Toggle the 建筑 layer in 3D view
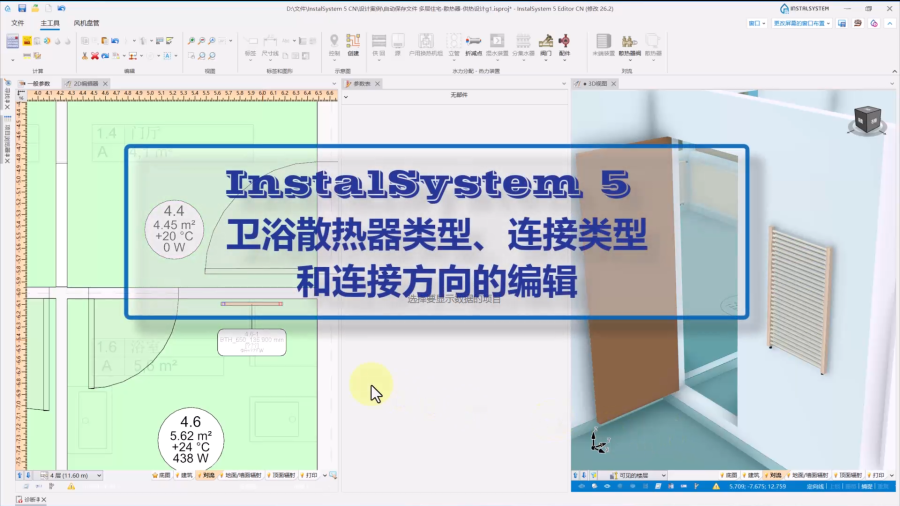Viewport: 900px width, 506px height. point(751,476)
